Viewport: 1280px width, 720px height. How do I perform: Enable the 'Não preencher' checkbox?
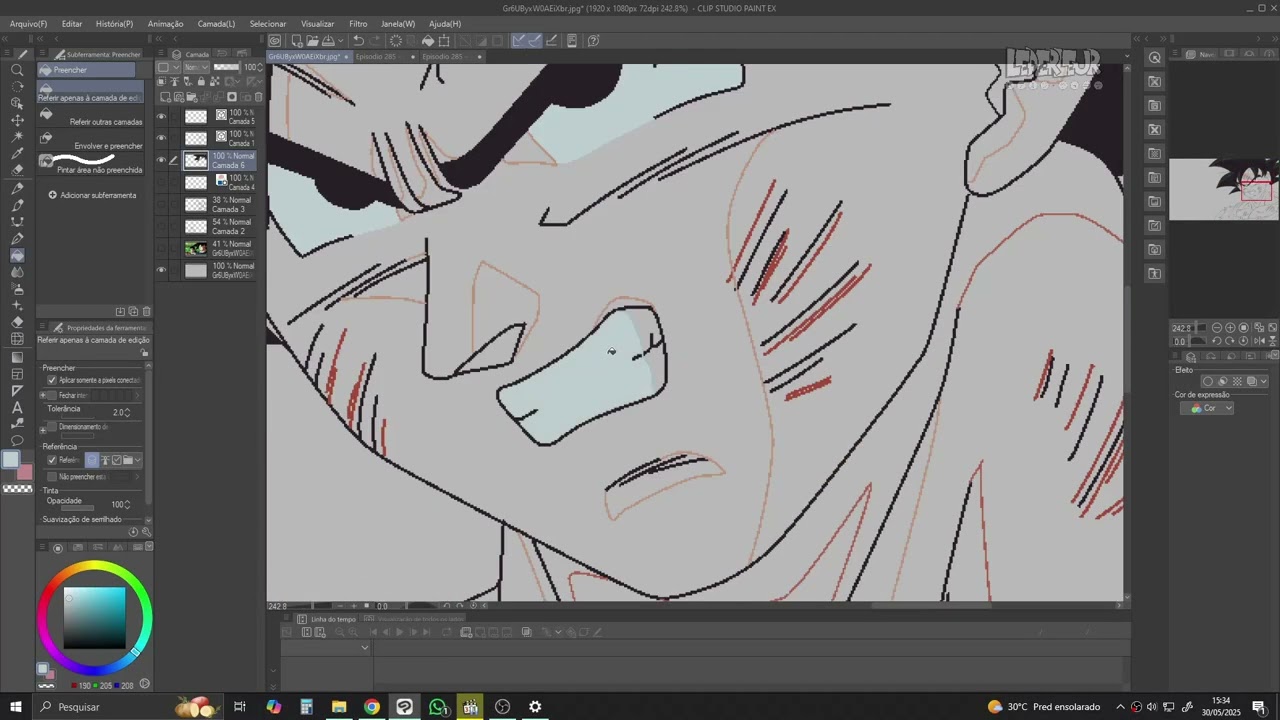tap(52, 477)
